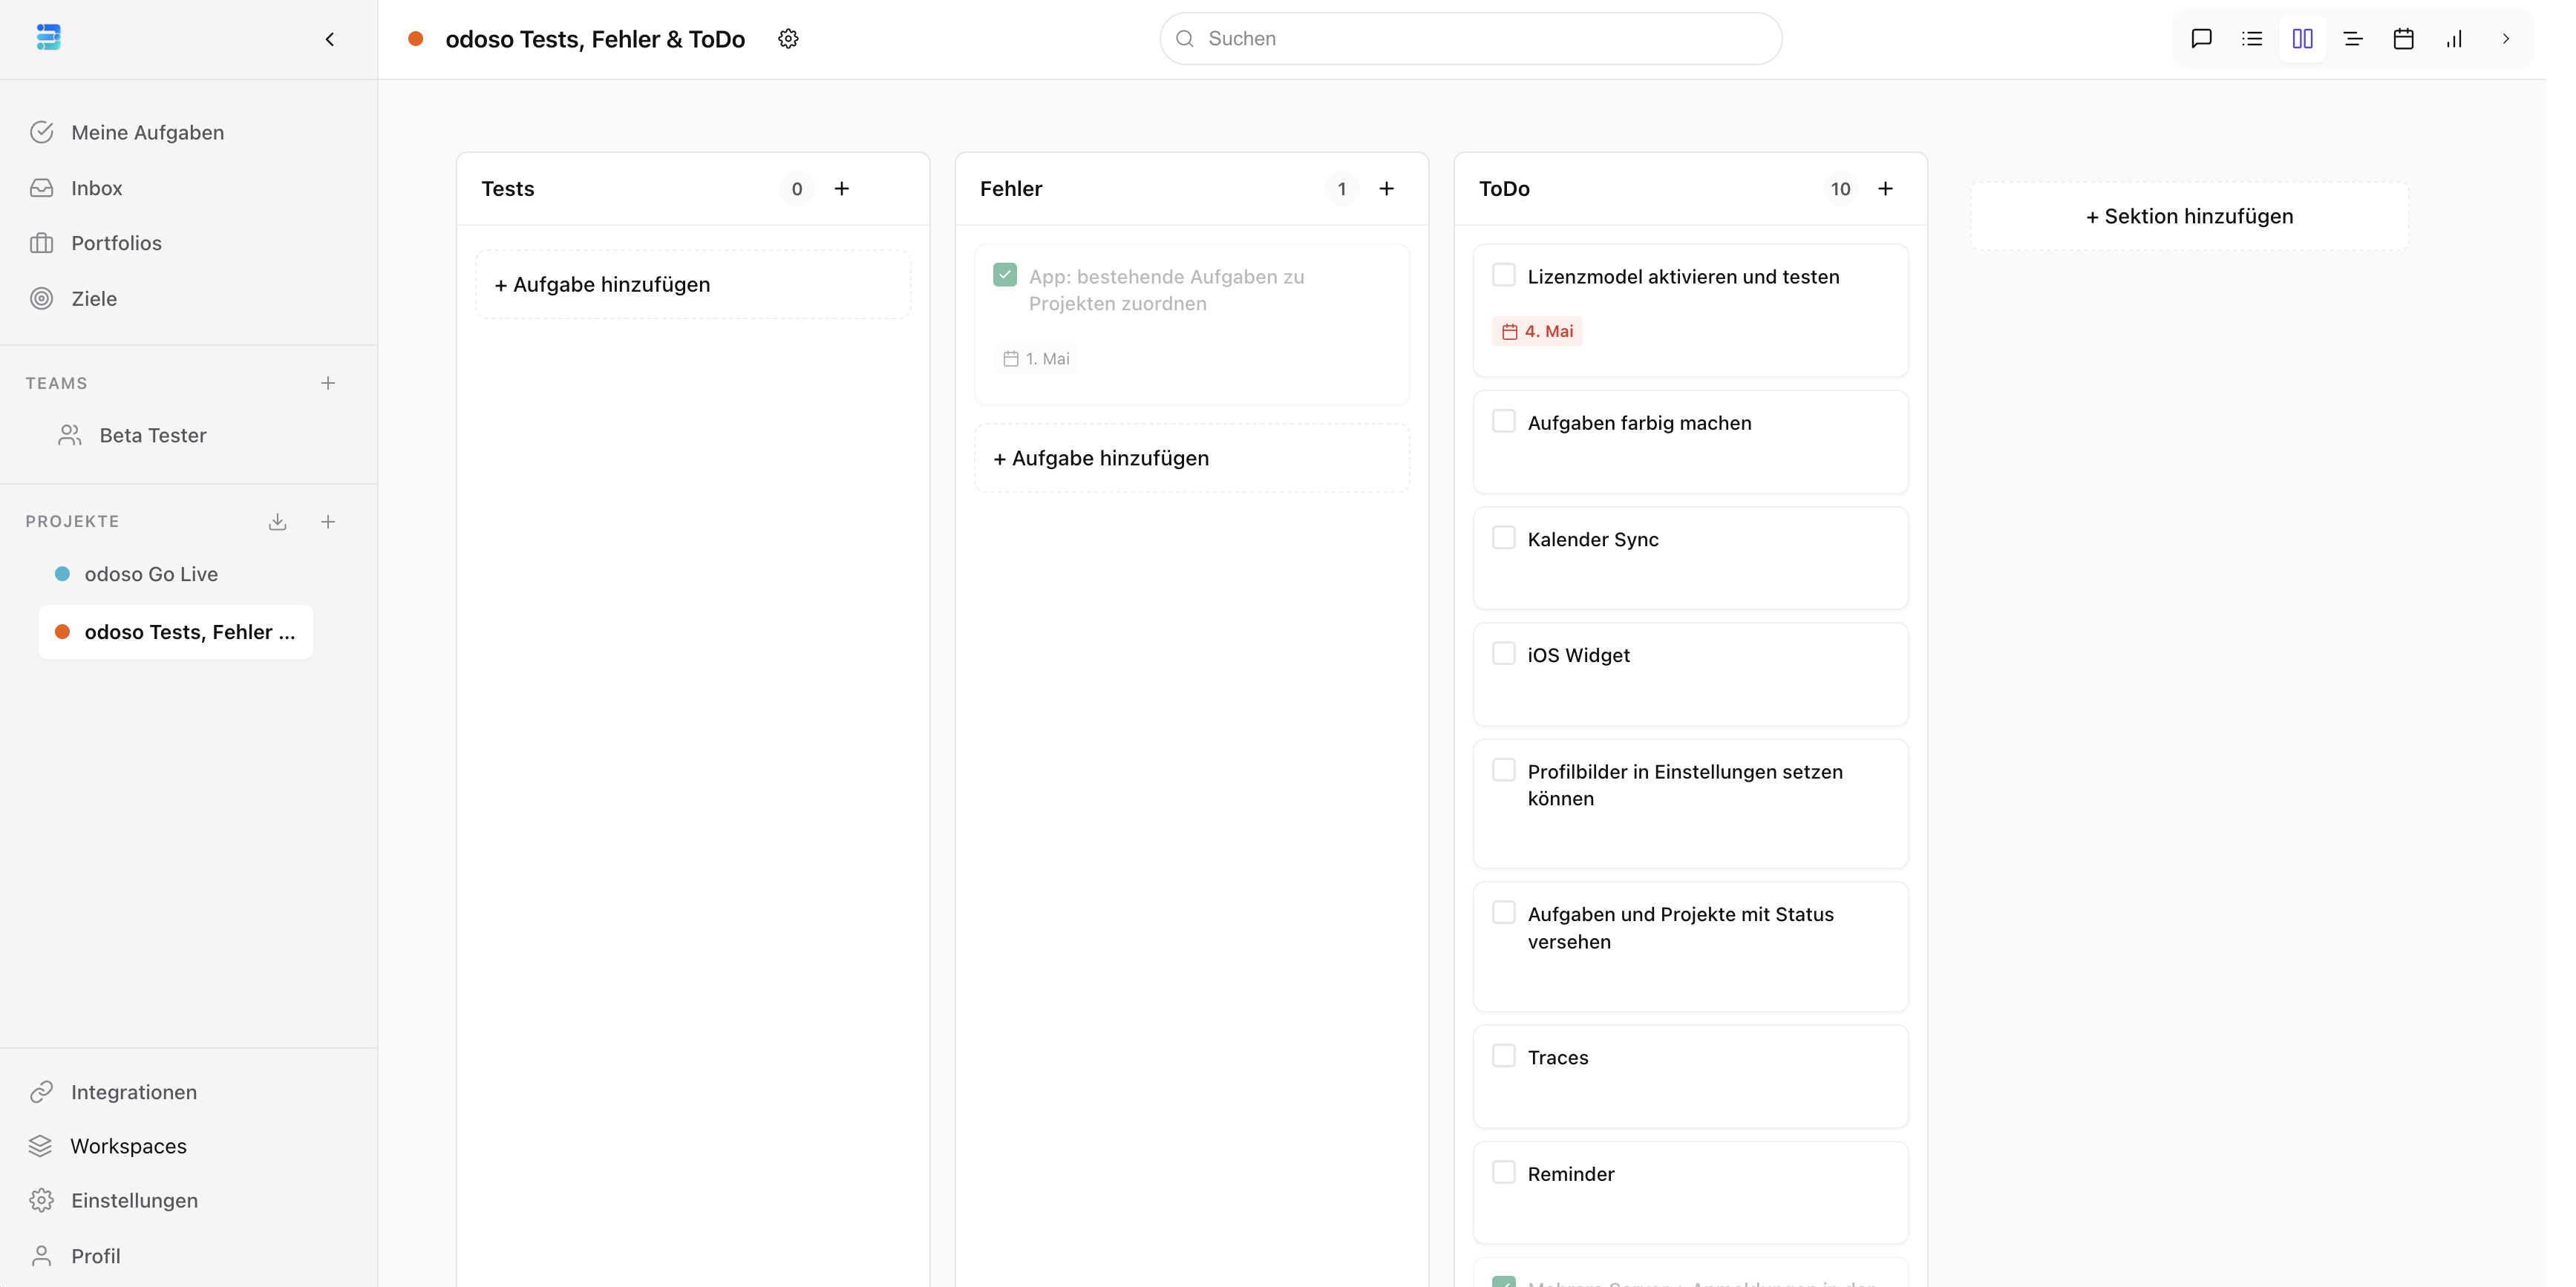The image size is (2576, 1287).
Task: Open the bar chart statistics view
Action: tap(2454, 39)
